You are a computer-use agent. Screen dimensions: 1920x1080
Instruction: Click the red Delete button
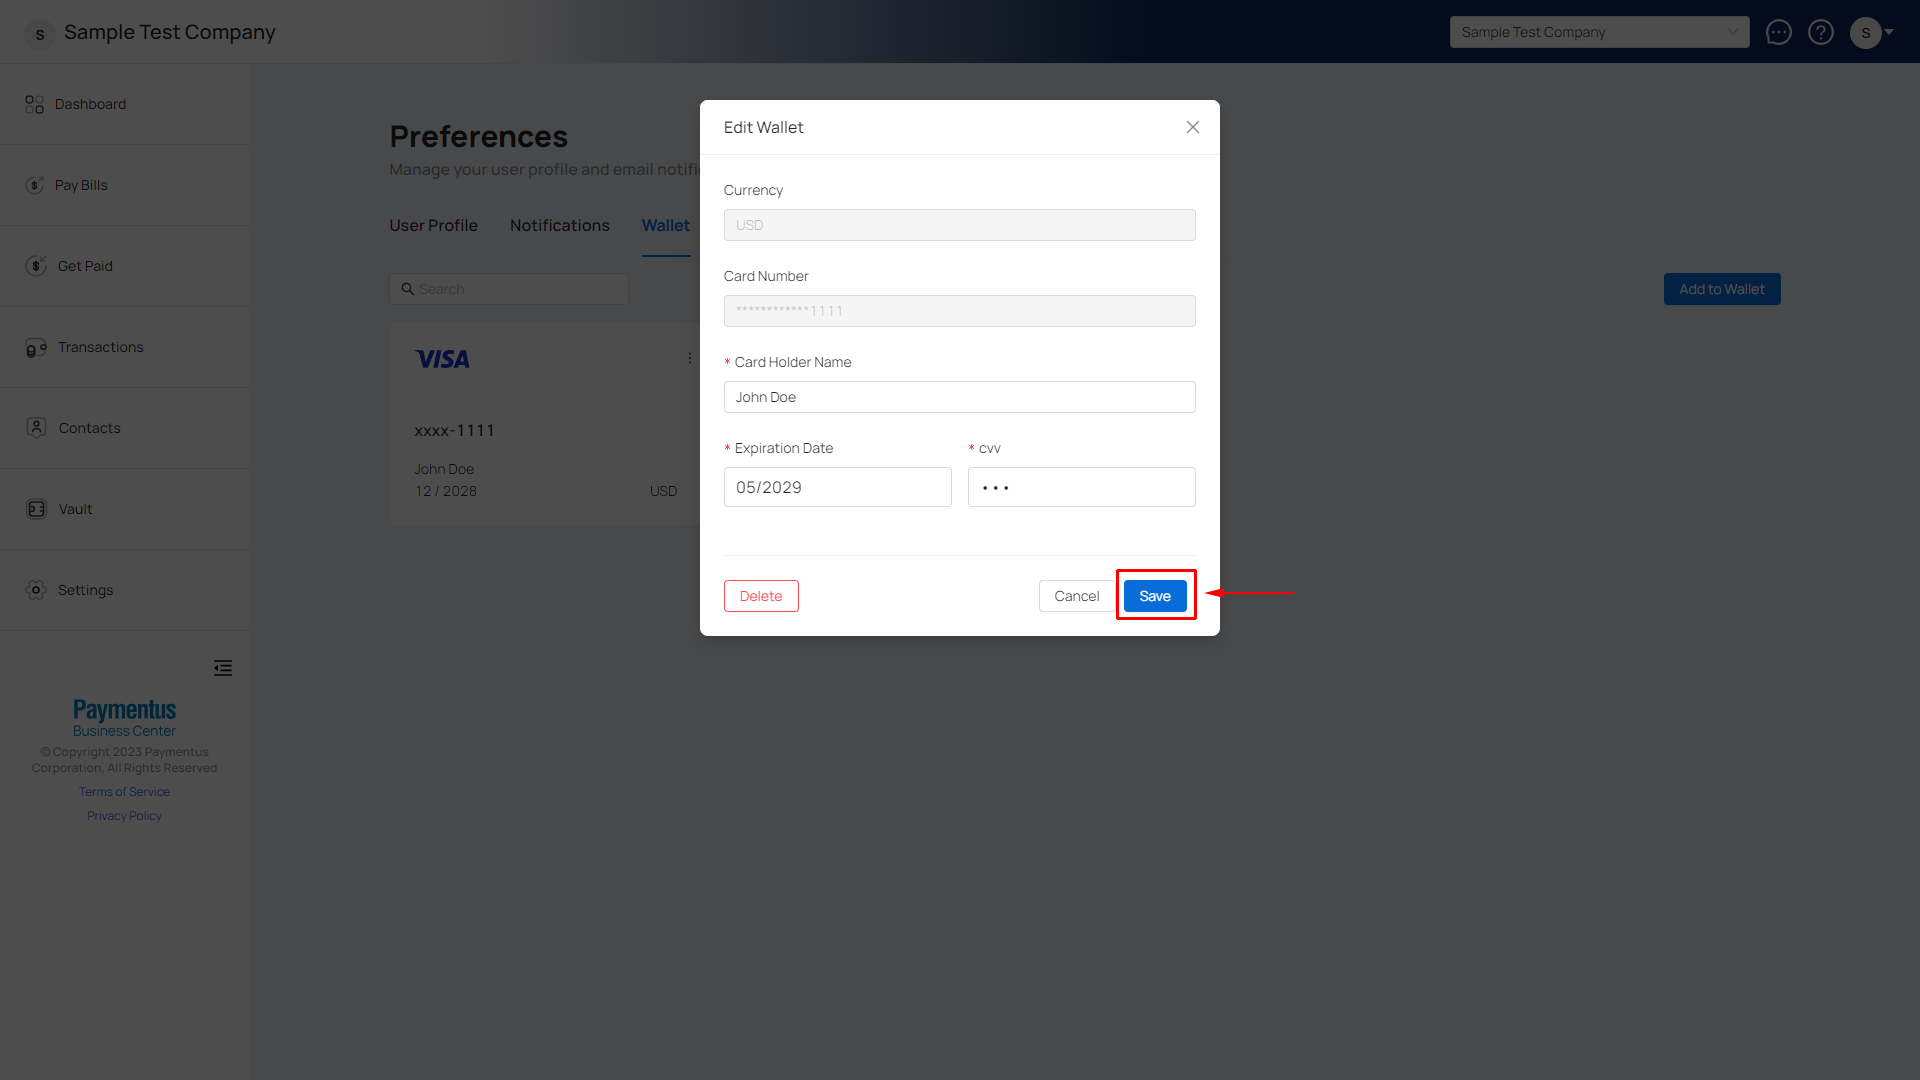pyautogui.click(x=761, y=596)
